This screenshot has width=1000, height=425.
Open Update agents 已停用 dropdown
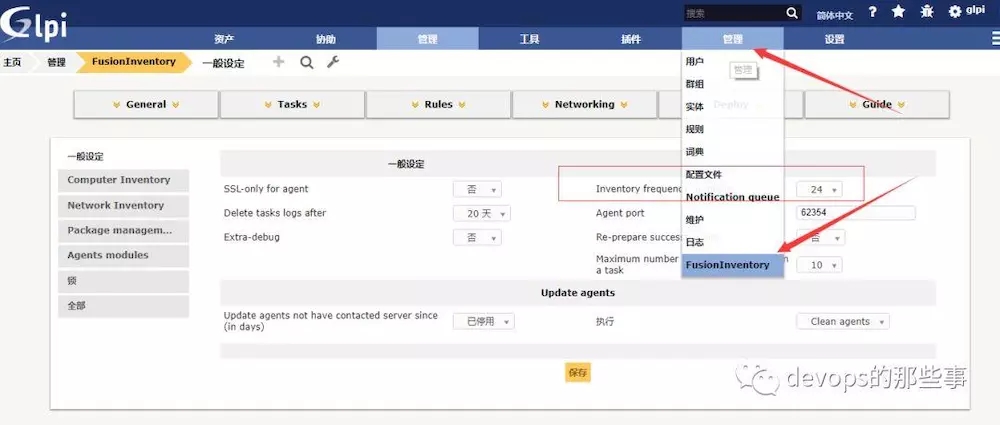483,322
